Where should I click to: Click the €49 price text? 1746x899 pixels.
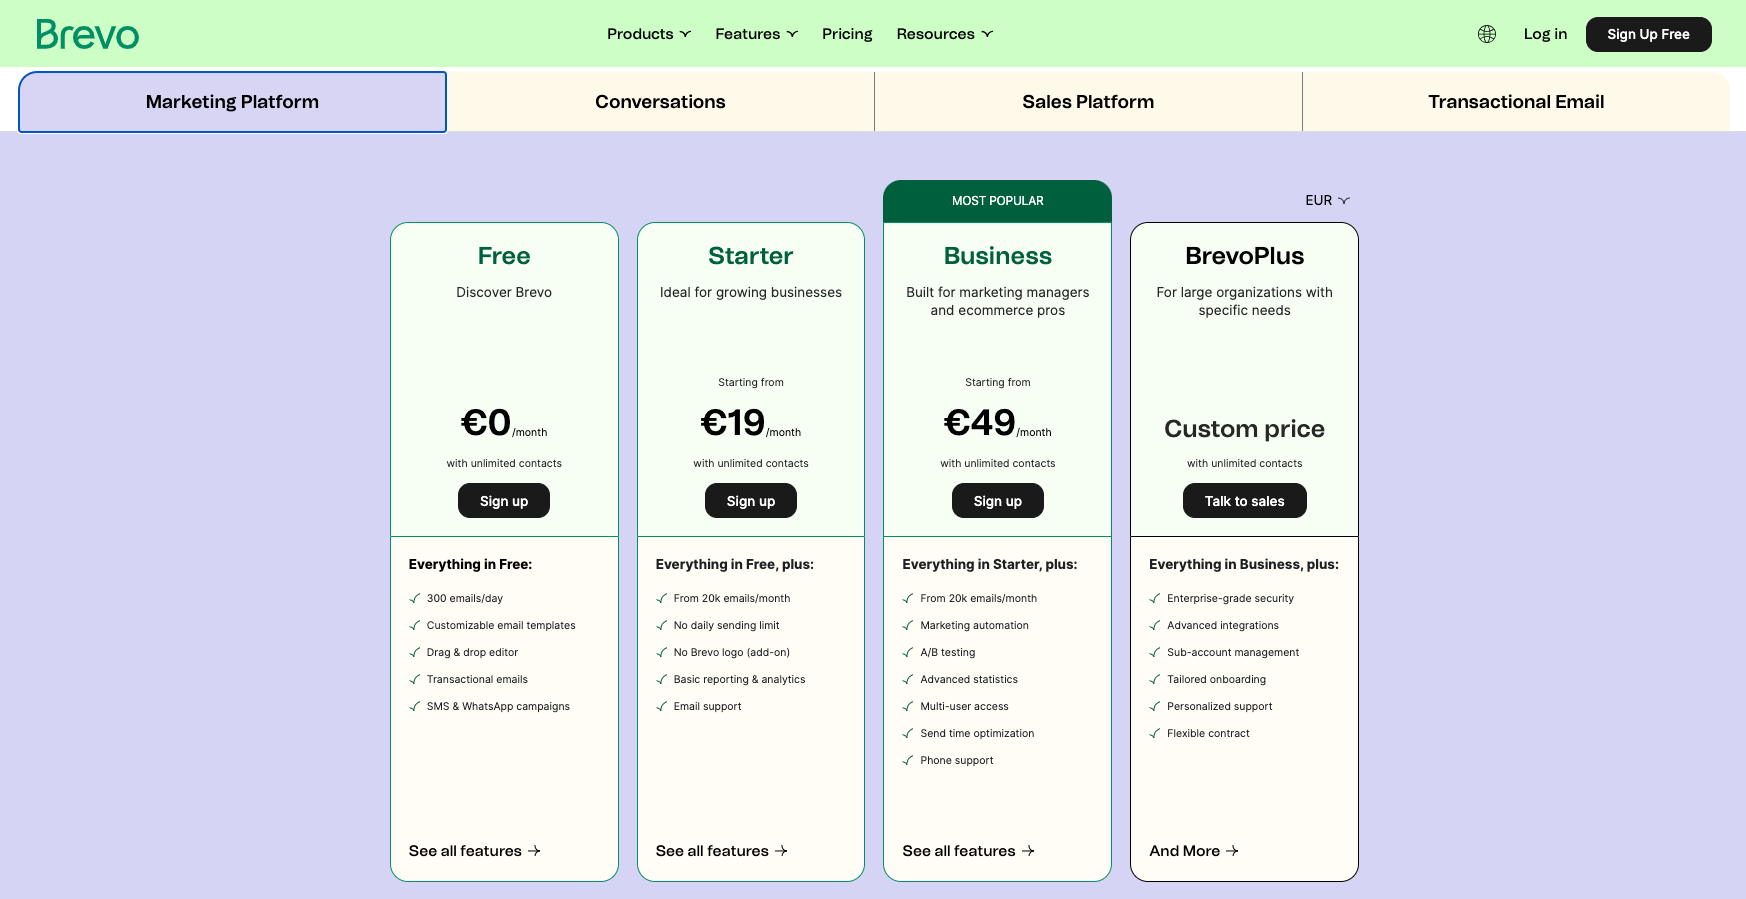[980, 423]
